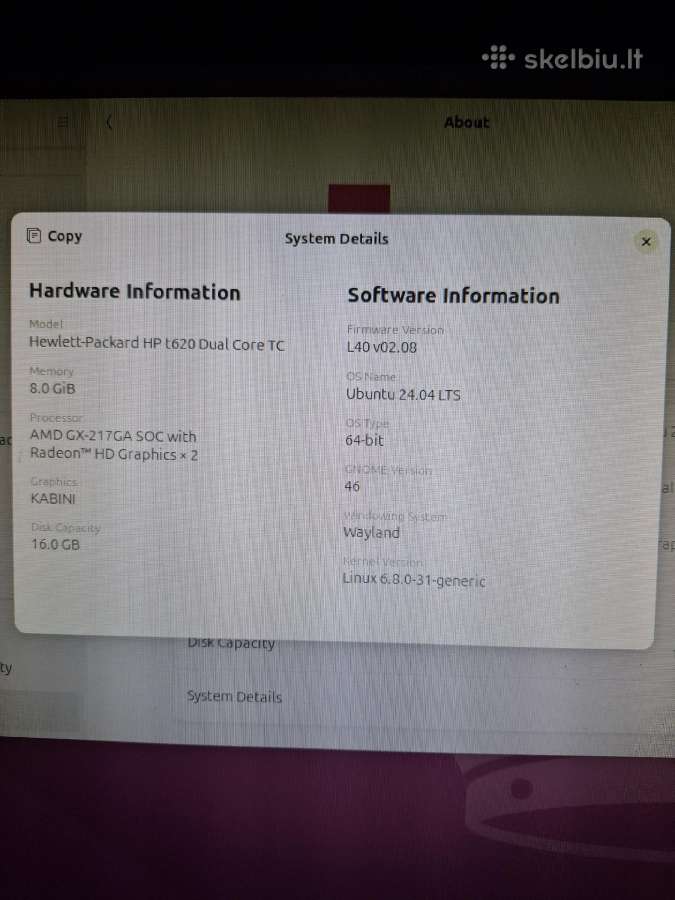This screenshot has width=675, height=900.
Task: Select the graphics value 'KABINI'
Action: [x=53, y=498]
